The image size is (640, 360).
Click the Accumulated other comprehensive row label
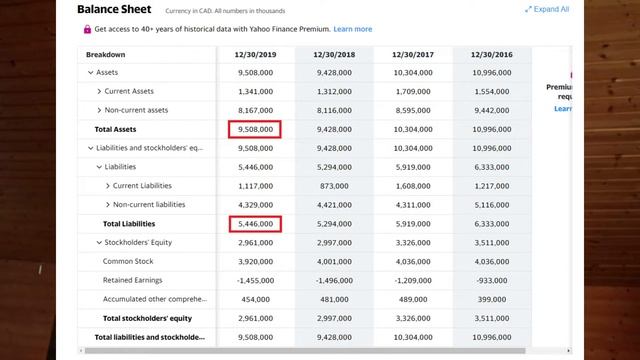pos(155,299)
